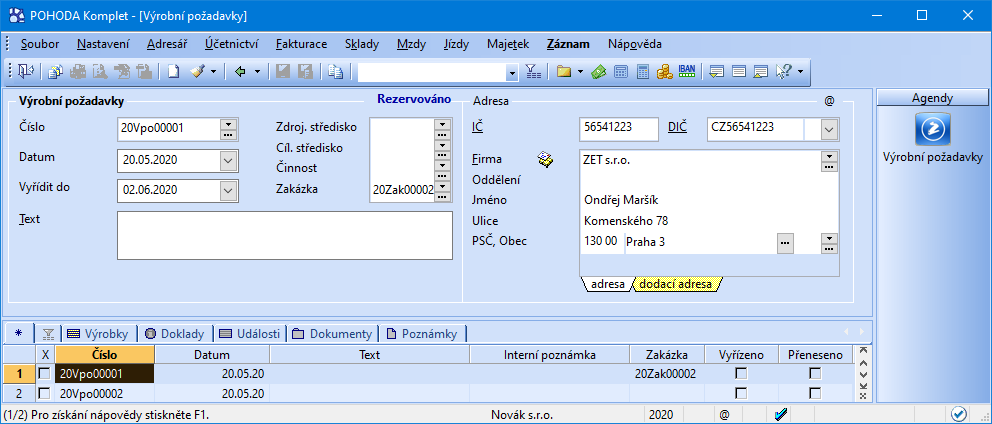Viewport: 992px width, 424px height.
Task: Click the IBAN toolbar icon
Action: pyautogui.click(x=687, y=71)
